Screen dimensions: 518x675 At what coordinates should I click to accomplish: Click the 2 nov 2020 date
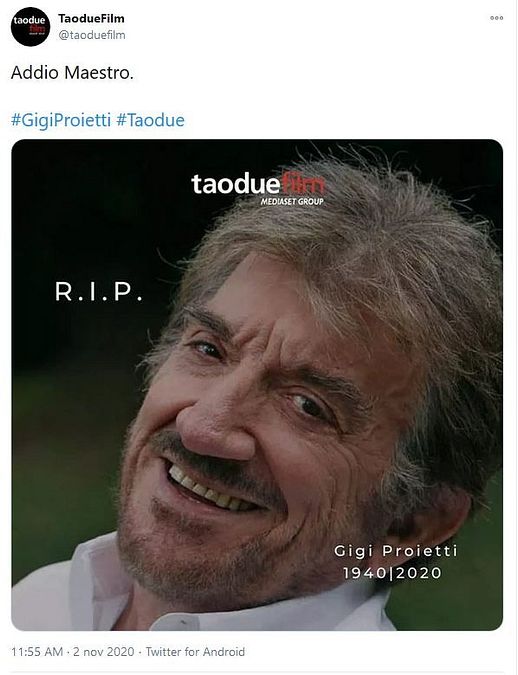coord(103,651)
